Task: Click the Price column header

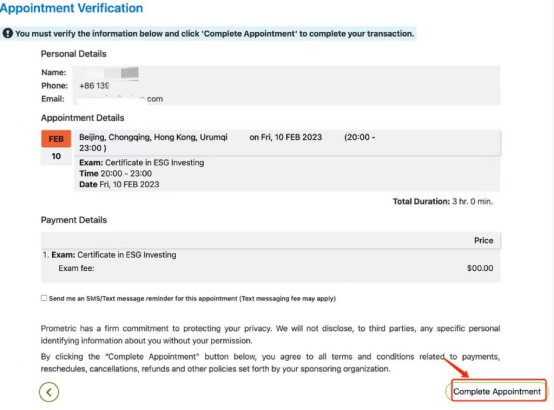Action: [x=483, y=240]
